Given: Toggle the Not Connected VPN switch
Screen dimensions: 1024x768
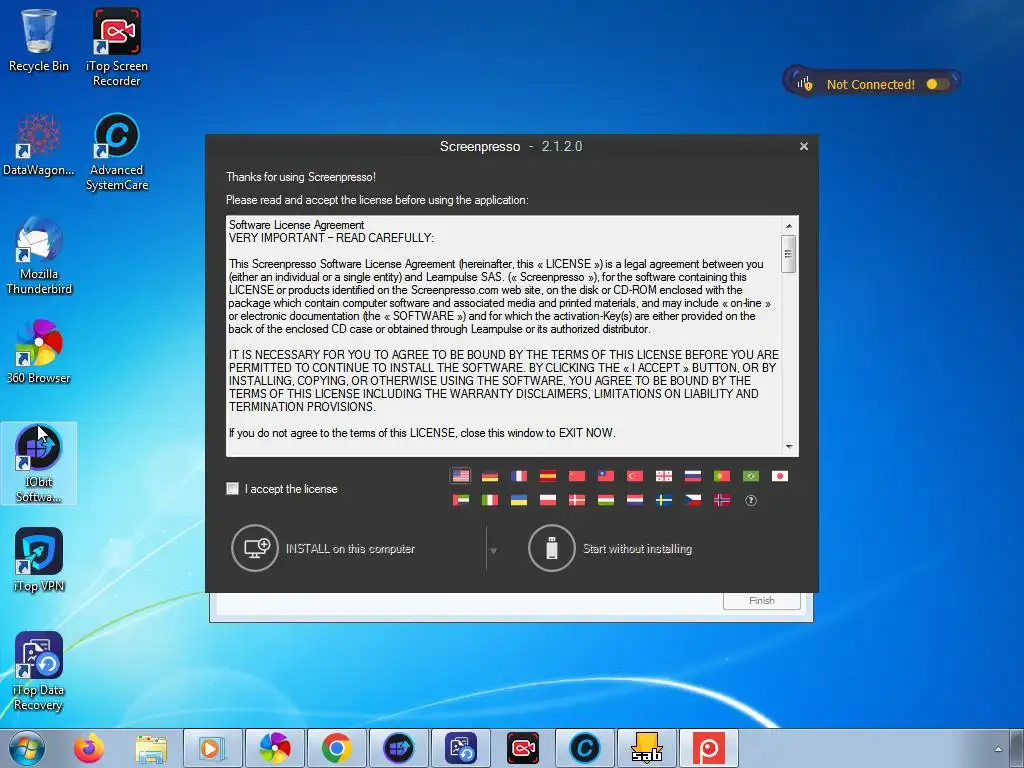Looking at the screenshot, I should click(937, 84).
